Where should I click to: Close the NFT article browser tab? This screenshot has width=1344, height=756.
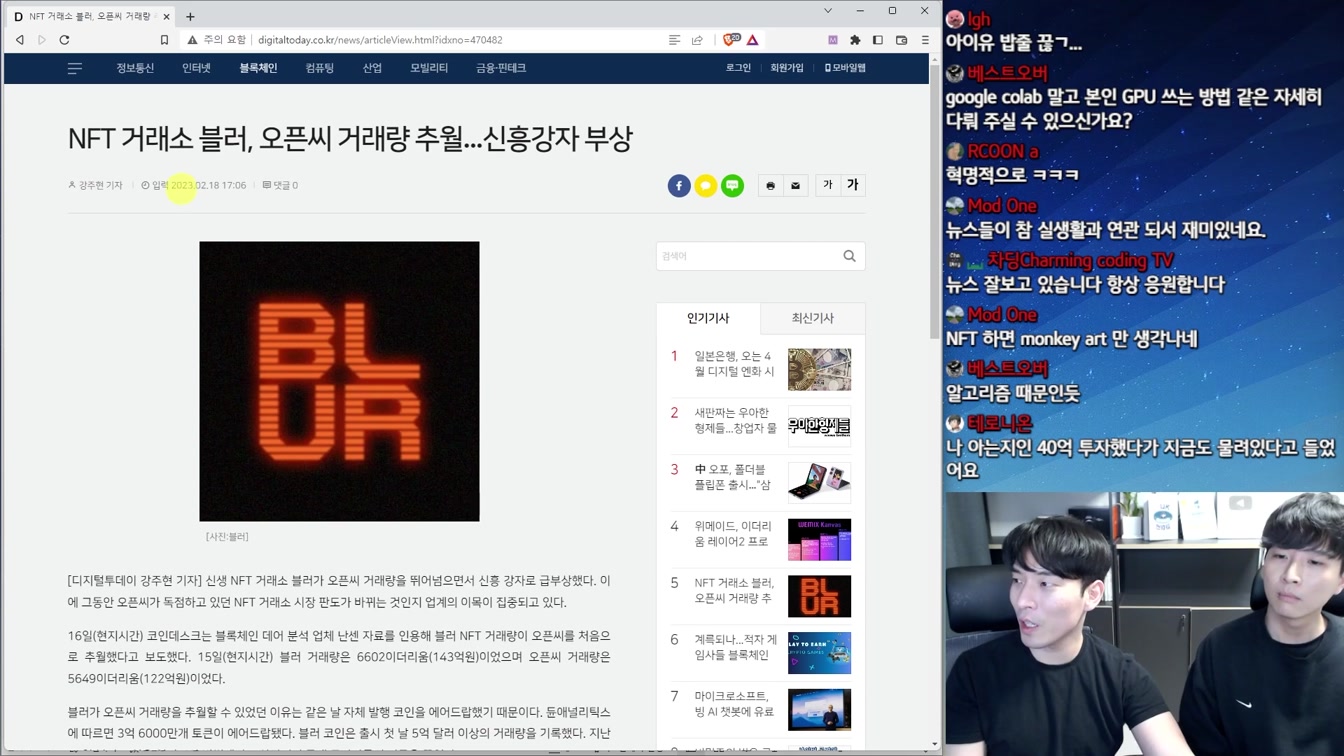166,16
